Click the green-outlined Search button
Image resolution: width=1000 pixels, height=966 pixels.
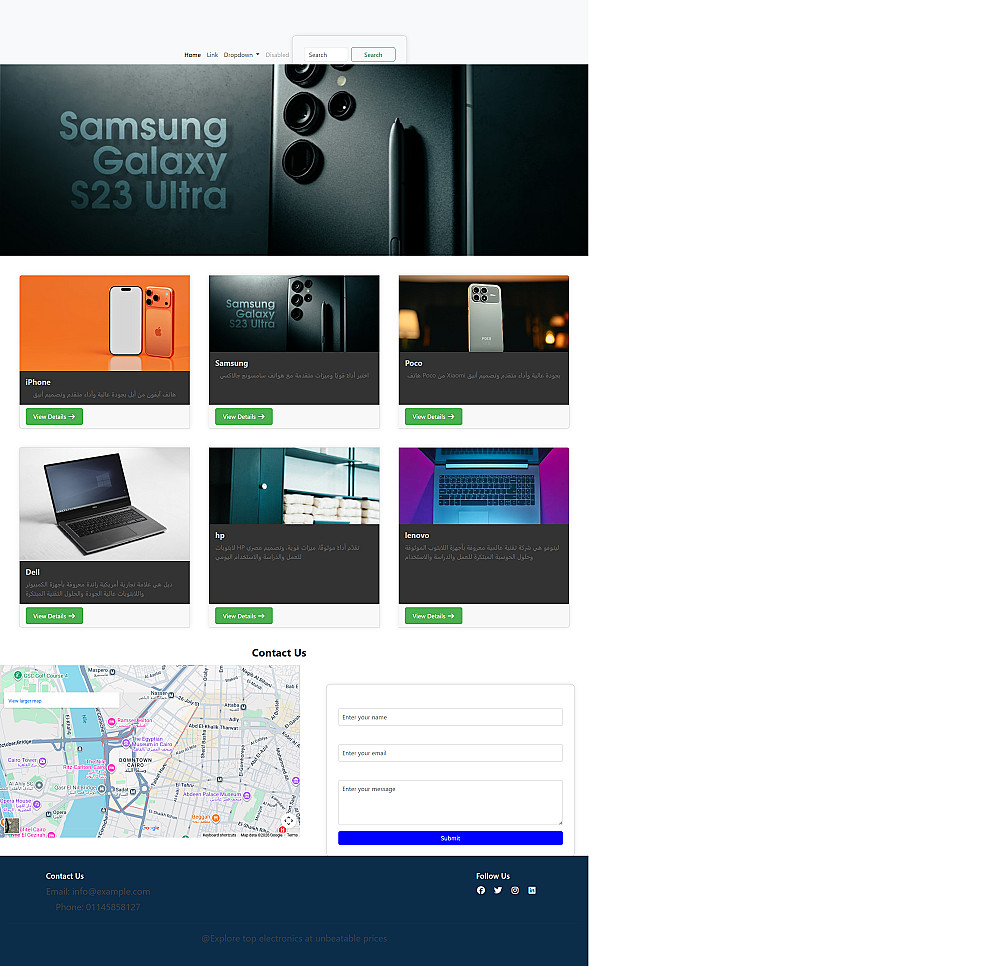coord(373,55)
